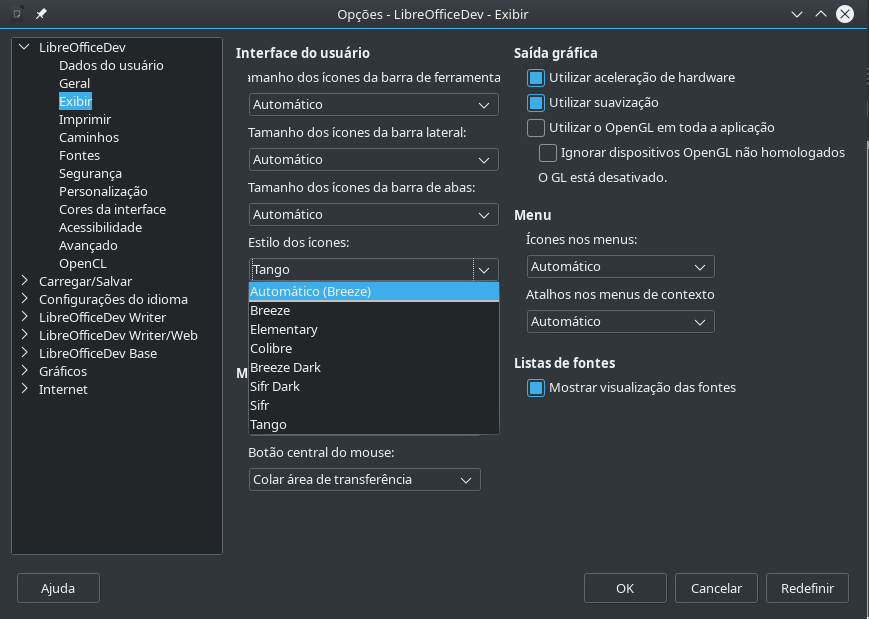Open Imprimir settings page
This screenshot has width=869, height=619.
85,119
